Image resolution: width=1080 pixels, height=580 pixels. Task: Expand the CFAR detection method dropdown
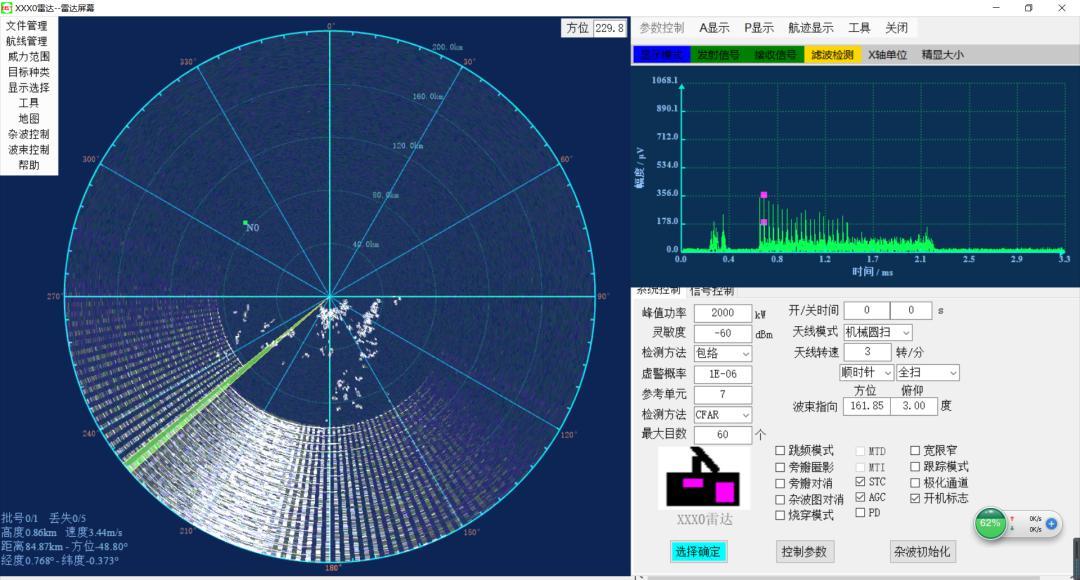click(x=723, y=414)
